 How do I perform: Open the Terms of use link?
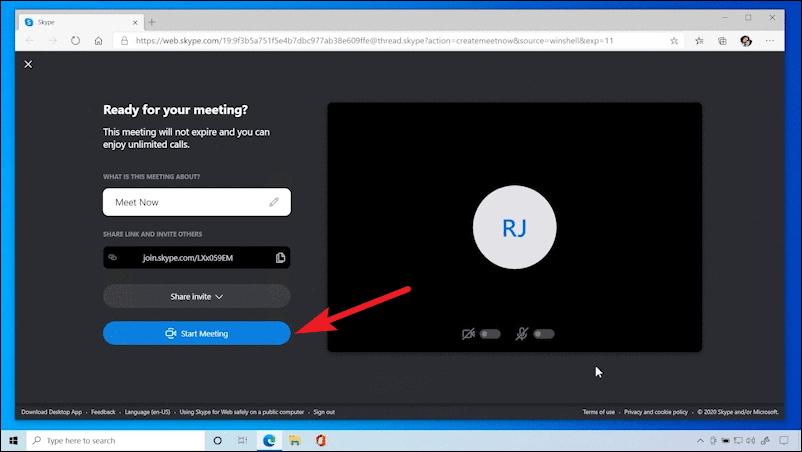(x=599, y=412)
